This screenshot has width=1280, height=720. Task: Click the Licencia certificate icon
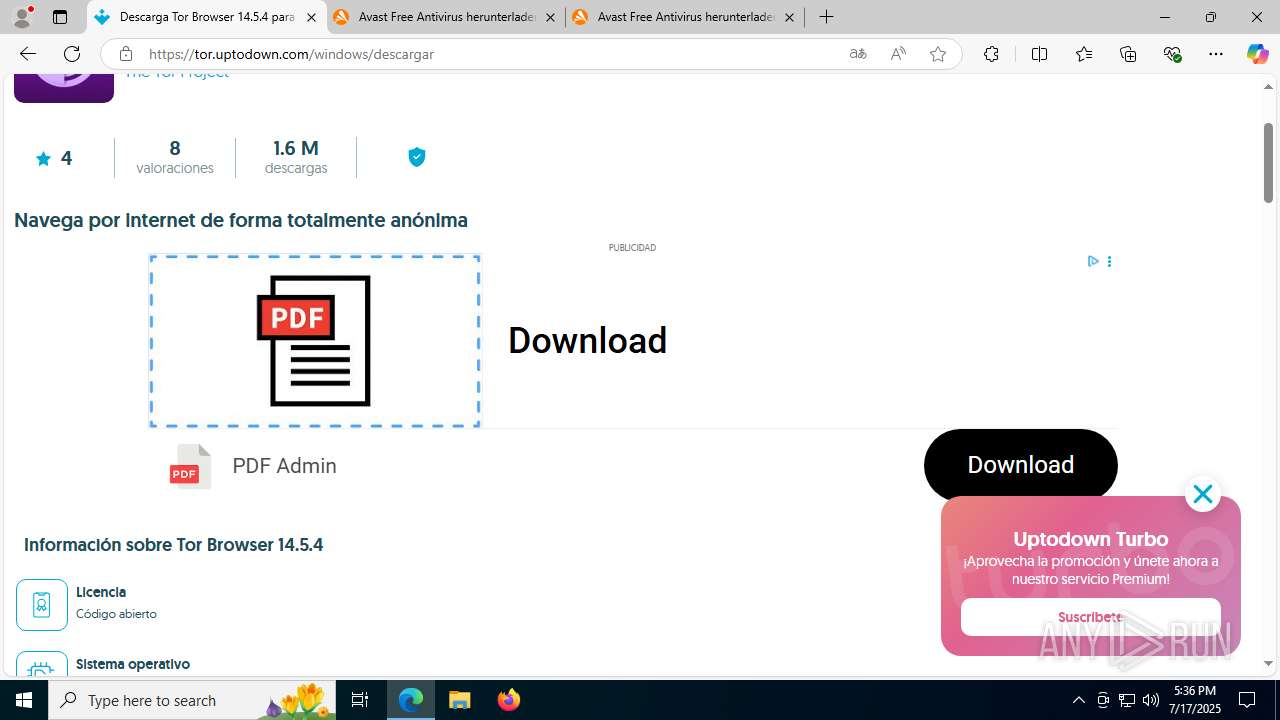coord(42,604)
